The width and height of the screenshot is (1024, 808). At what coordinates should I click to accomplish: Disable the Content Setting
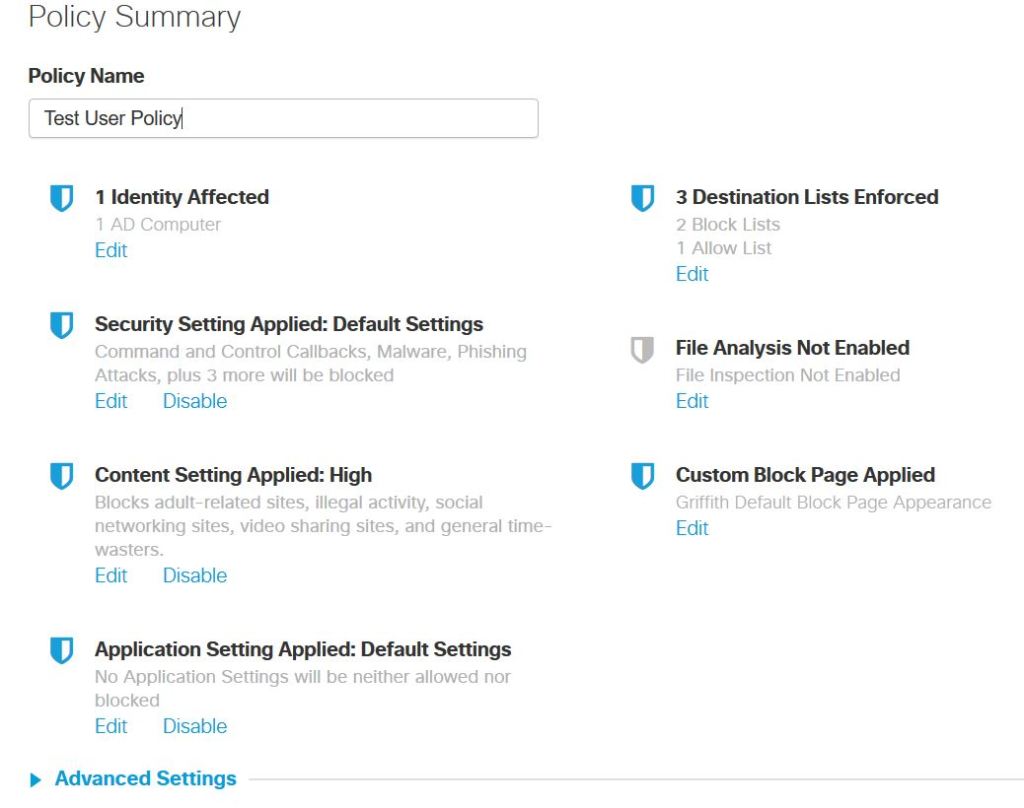click(195, 575)
